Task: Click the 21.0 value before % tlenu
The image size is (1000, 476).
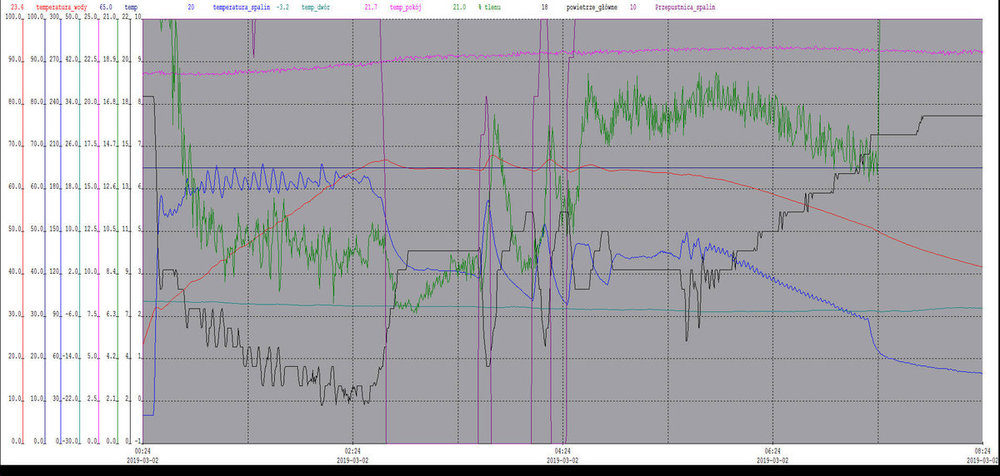Action: click(x=460, y=6)
